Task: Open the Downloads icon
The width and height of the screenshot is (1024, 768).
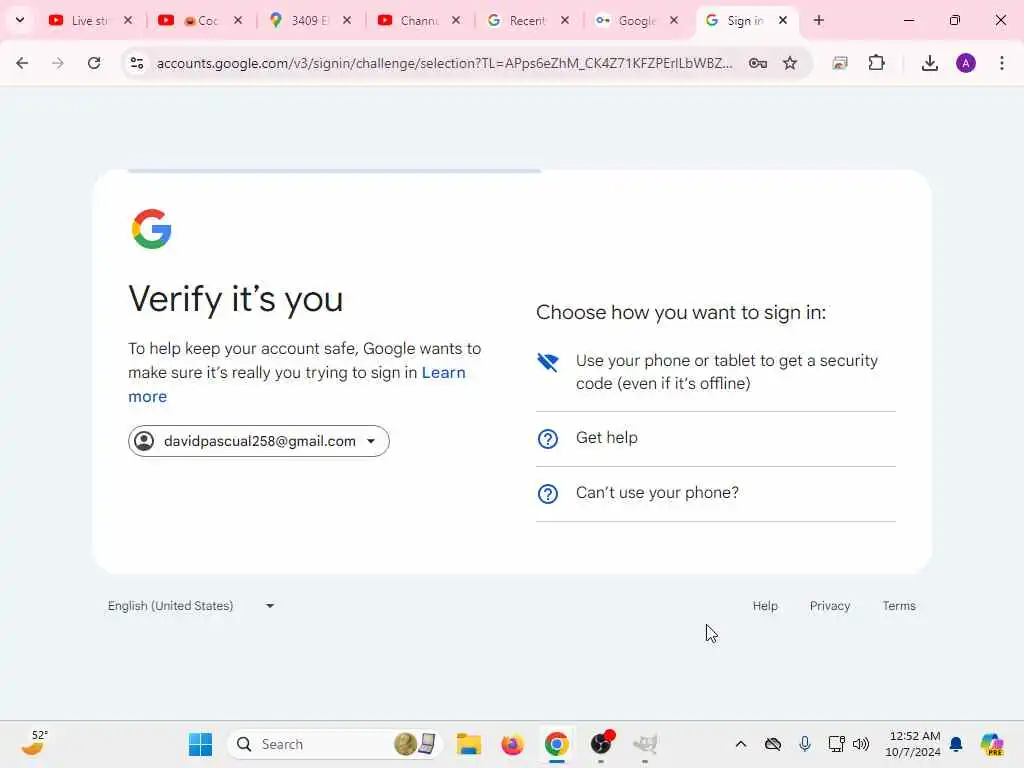Action: [x=929, y=63]
